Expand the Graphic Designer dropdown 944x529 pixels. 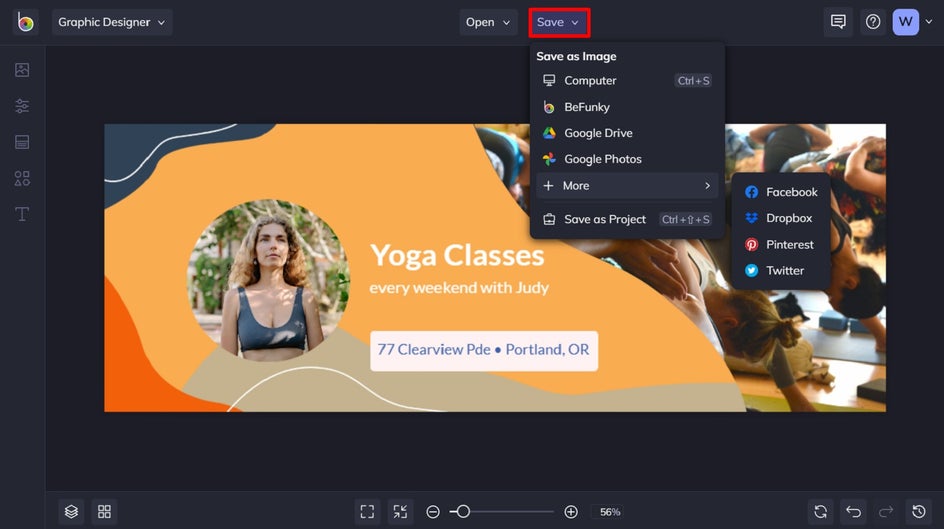click(x=112, y=22)
